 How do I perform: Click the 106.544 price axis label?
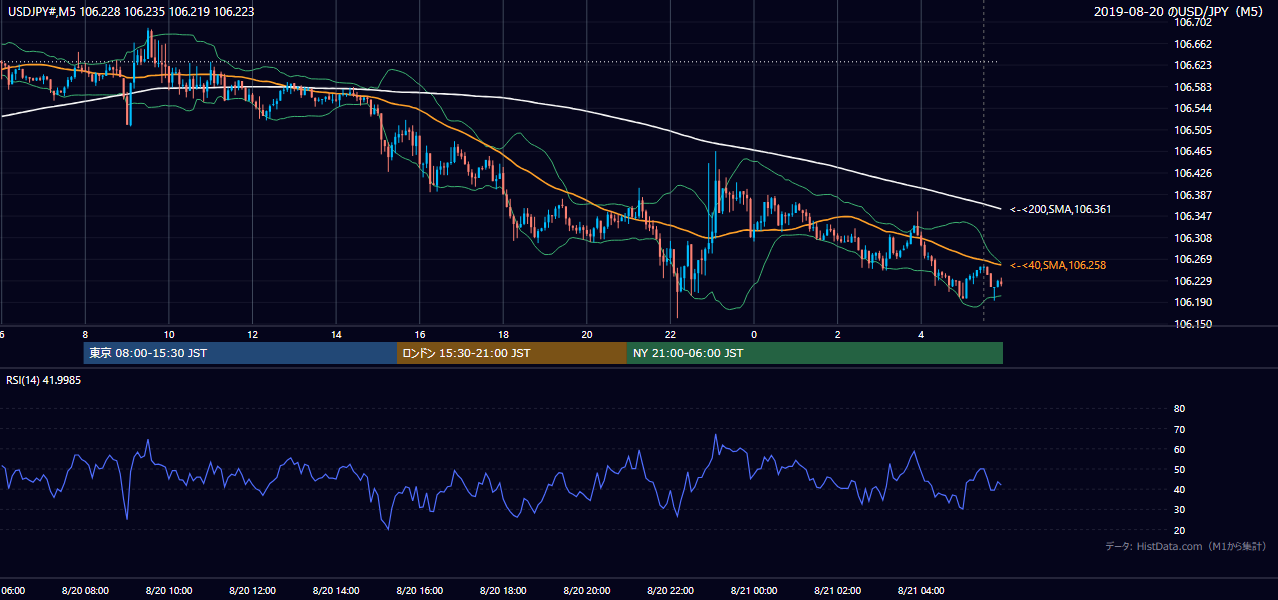1193,108
